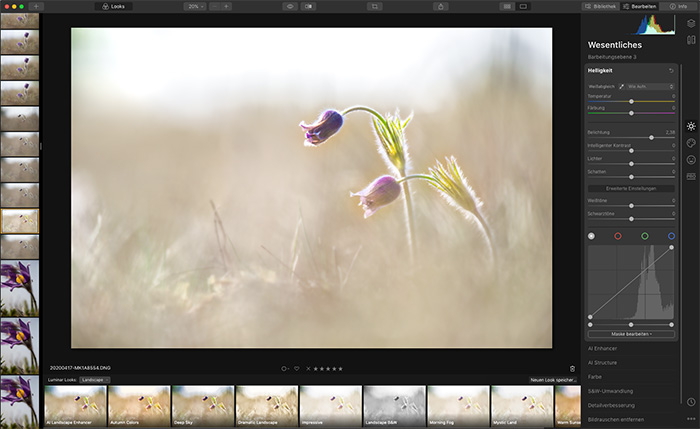This screenshot has height=429, width=700.
Task: Toggle the filmstrip view icon
Action: 507,6
